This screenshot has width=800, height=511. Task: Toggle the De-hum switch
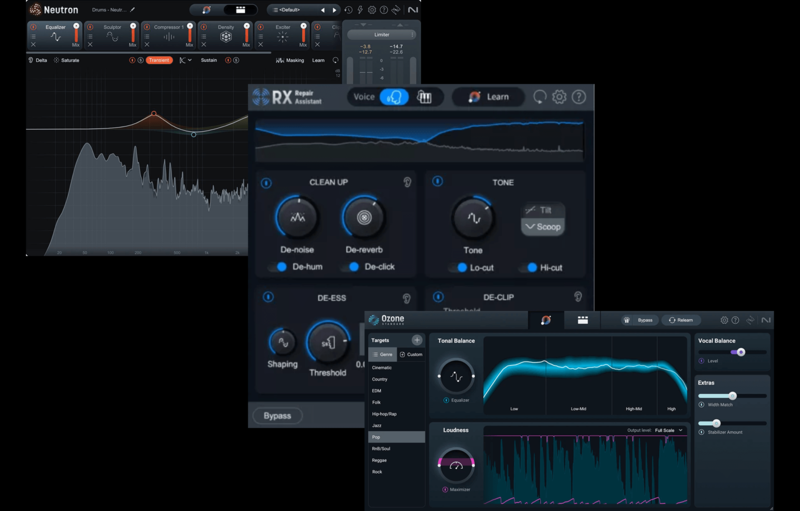point(278,267)
